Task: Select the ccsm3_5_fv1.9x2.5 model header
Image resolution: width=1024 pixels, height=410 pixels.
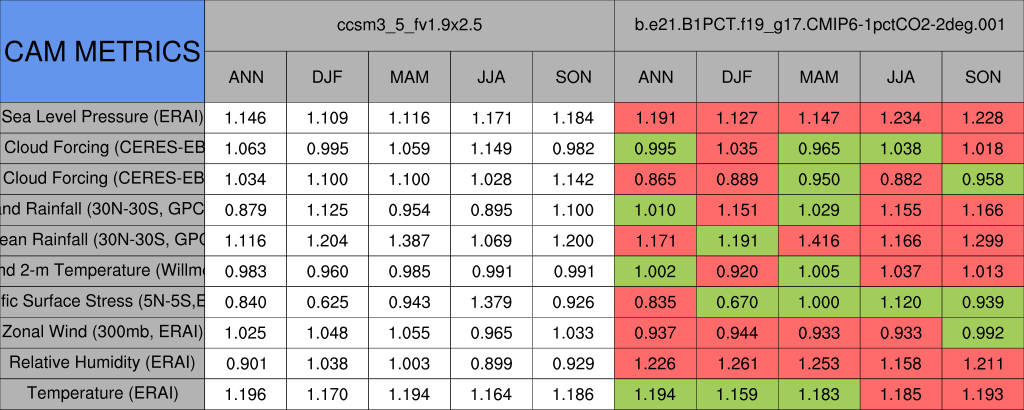Action: [x=410, y=25]
